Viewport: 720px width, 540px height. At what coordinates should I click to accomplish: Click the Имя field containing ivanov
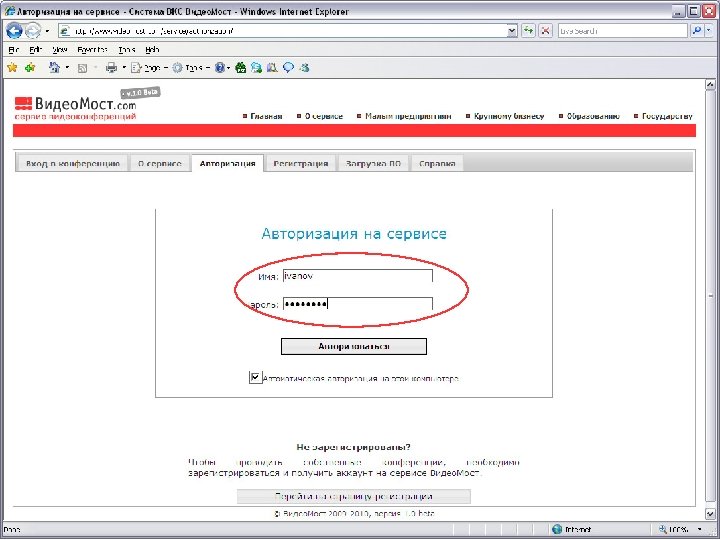point(357,276)
